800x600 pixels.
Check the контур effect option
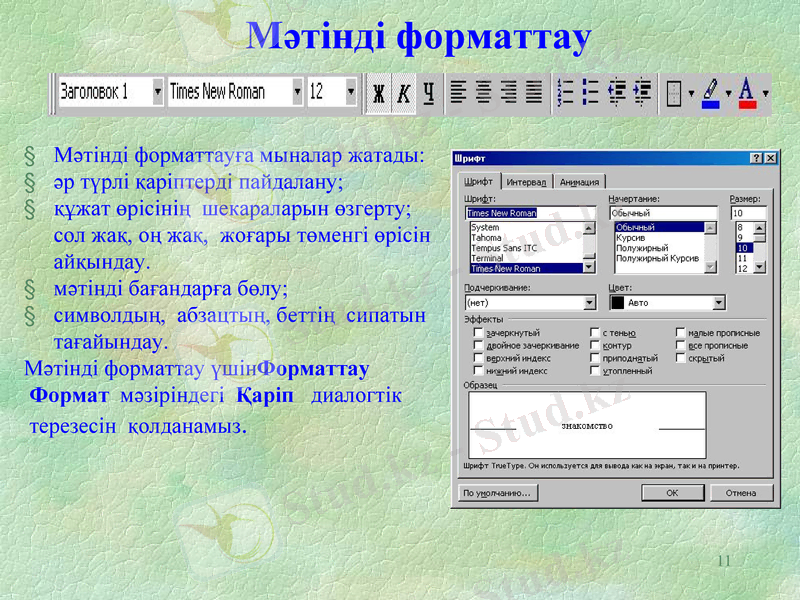(x=597, y=344)
